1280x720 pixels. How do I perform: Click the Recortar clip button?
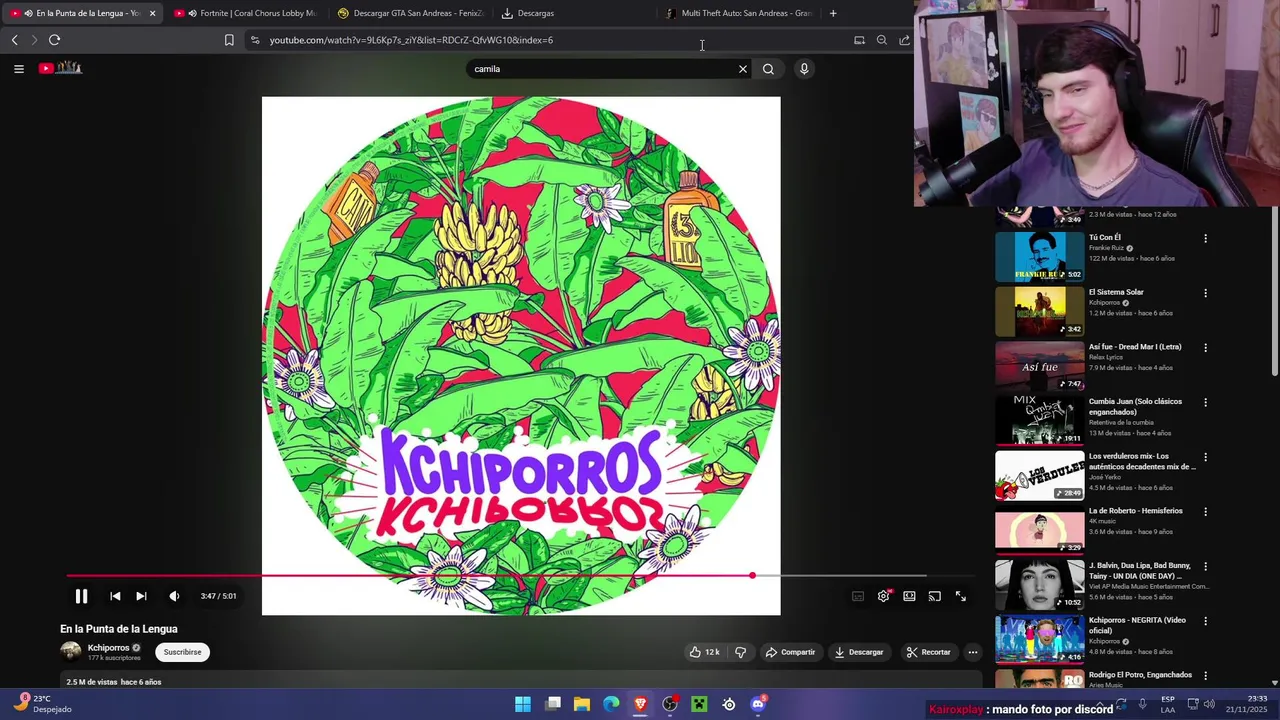pos(928,652)
